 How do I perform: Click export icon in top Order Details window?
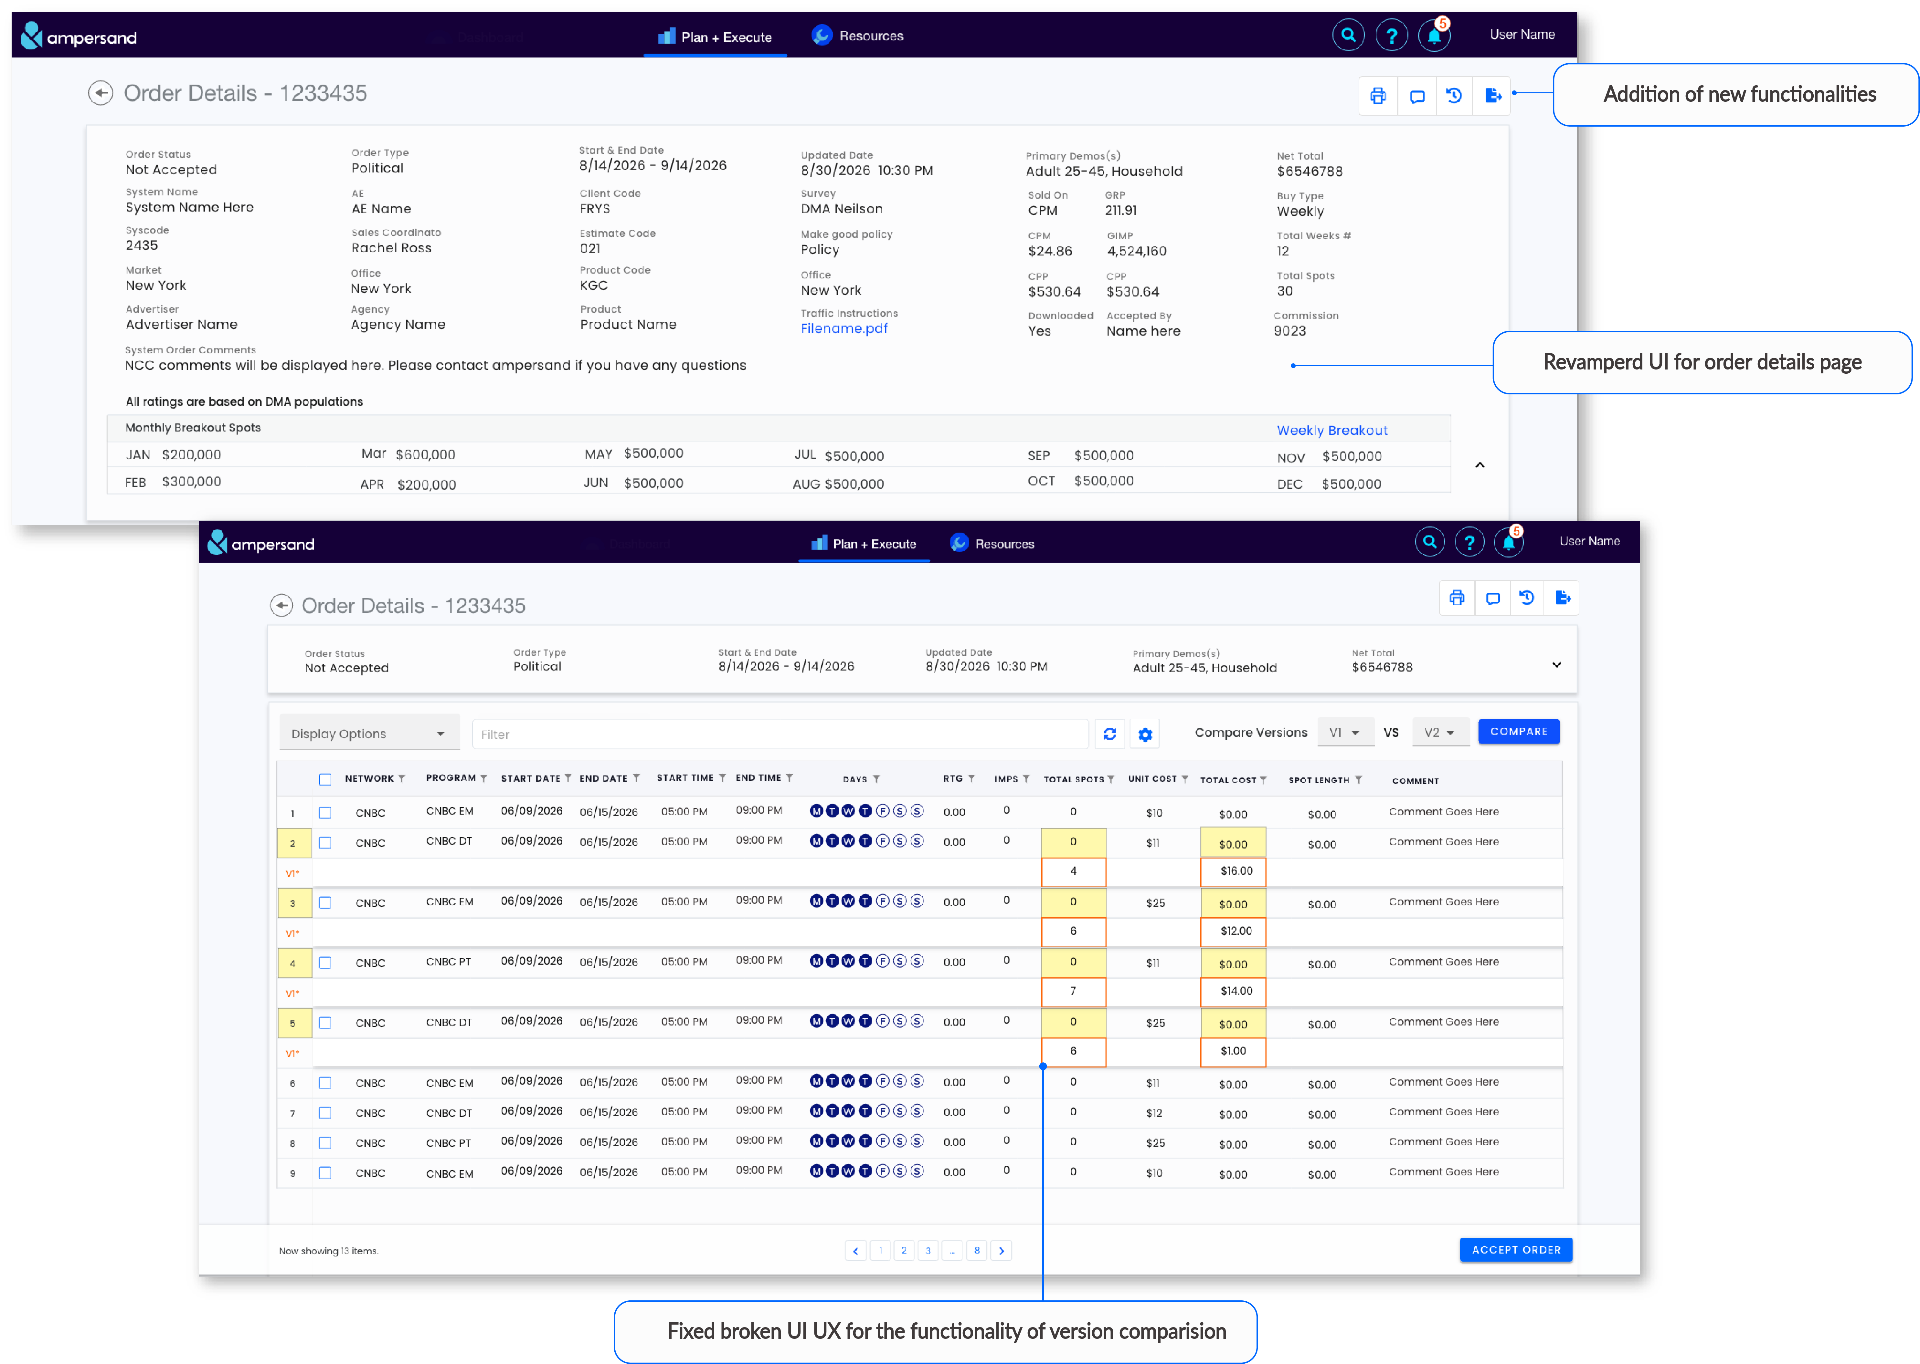pos(1492,96)
